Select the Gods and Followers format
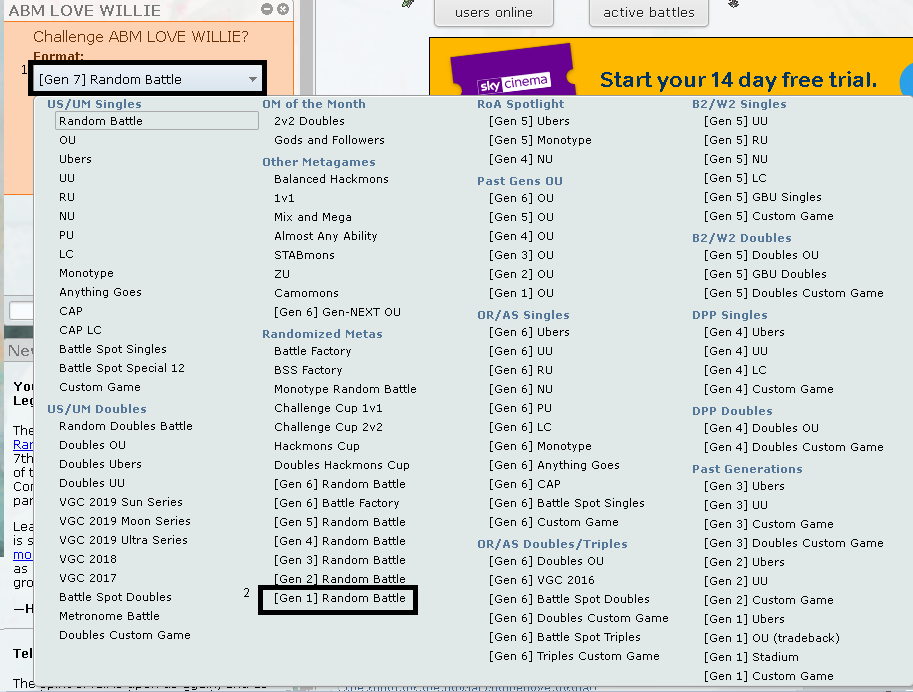Screen dimensions: 913x692 click(x=330, y=140)
